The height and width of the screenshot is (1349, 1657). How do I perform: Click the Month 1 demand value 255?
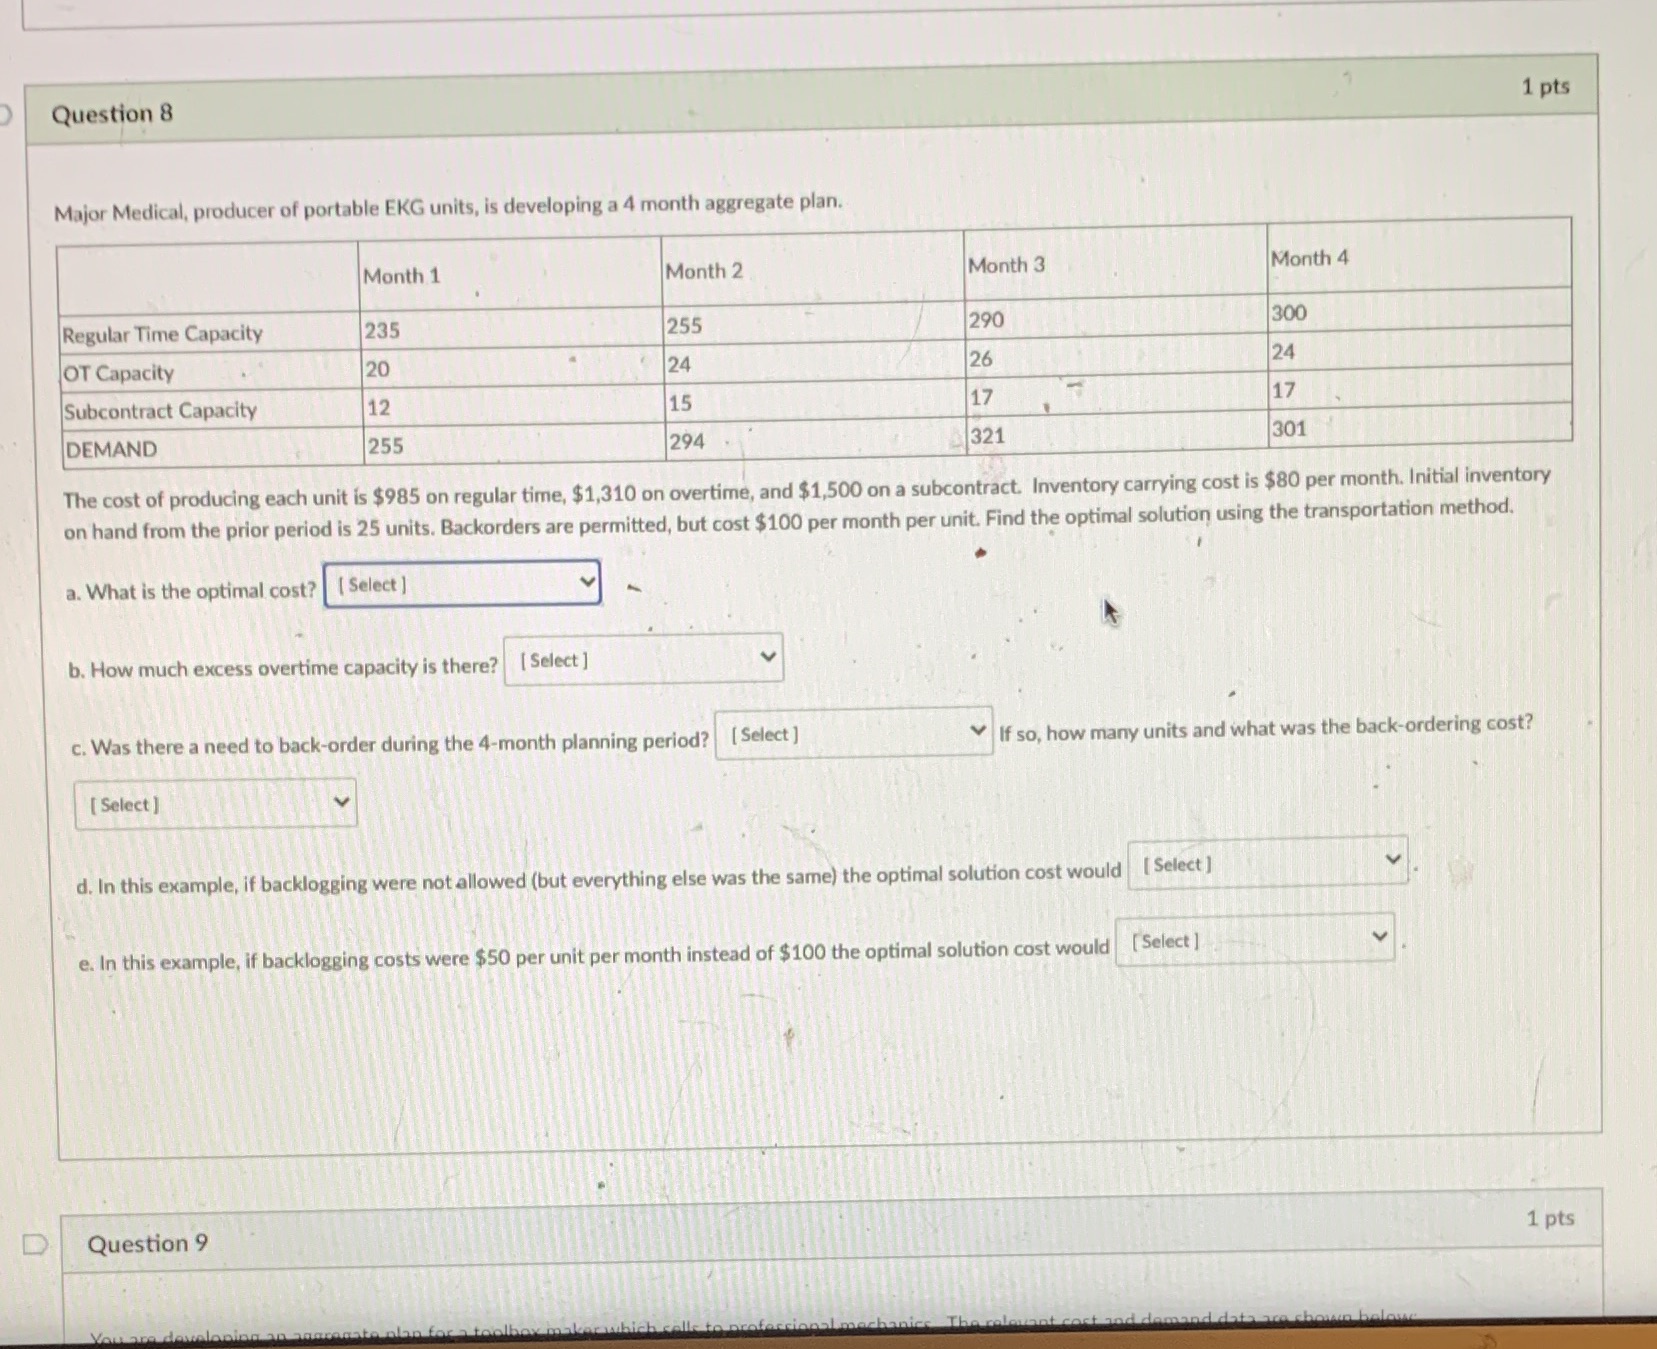pyautogui.click(x=385, y=446)
